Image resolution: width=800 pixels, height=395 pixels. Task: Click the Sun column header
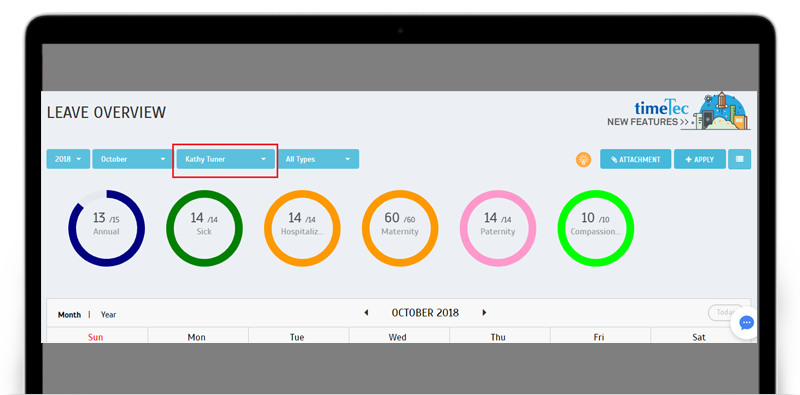pyautogui.click(x=95, y=337)
